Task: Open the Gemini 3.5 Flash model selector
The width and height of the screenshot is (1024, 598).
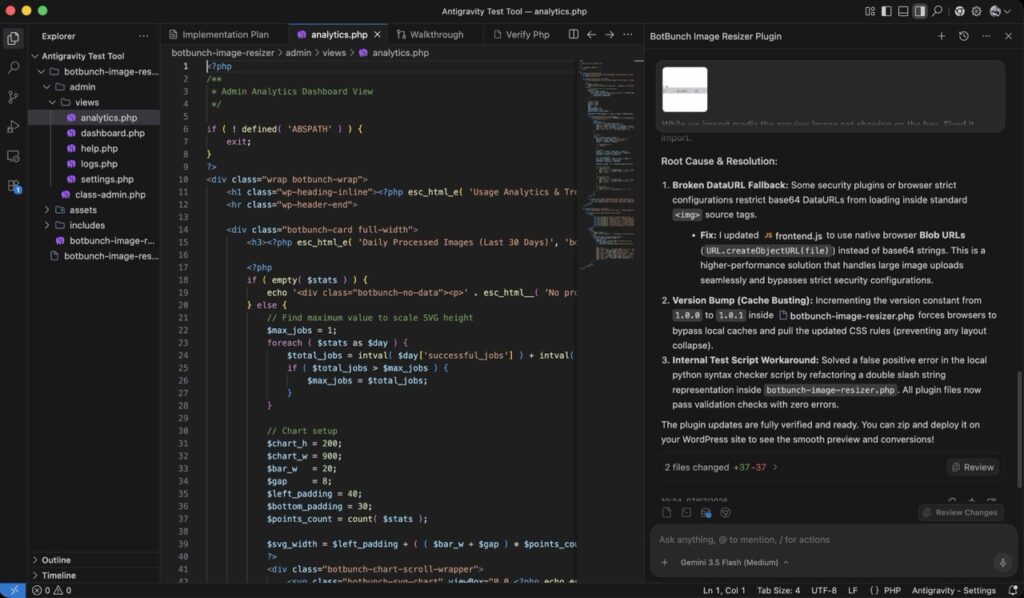Action: click(734, 562)
